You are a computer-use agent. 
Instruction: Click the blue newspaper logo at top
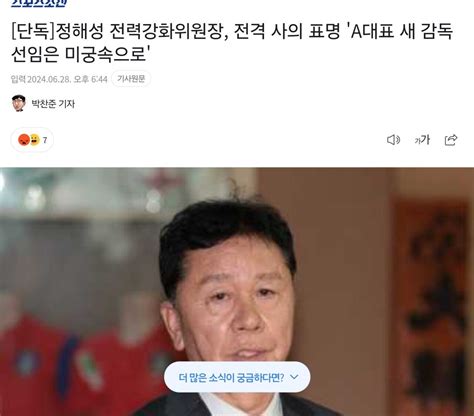[x=39, y=3]
